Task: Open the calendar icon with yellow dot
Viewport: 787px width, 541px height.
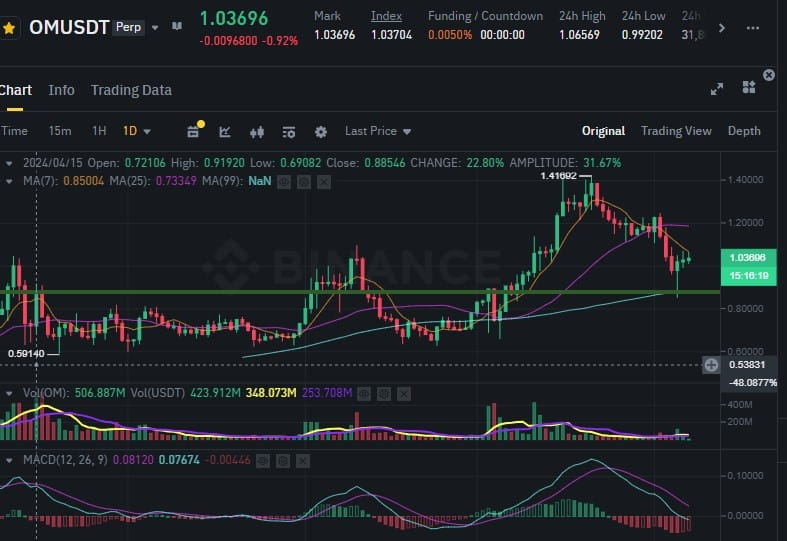Action: 195,130
